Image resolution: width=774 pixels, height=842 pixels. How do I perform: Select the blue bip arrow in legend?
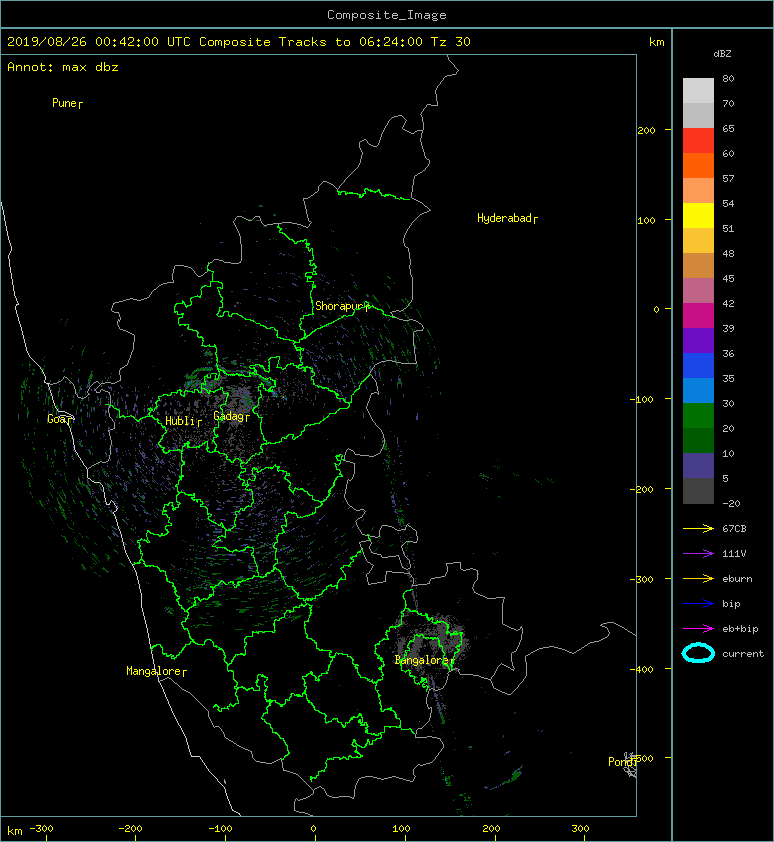point(698,604)
